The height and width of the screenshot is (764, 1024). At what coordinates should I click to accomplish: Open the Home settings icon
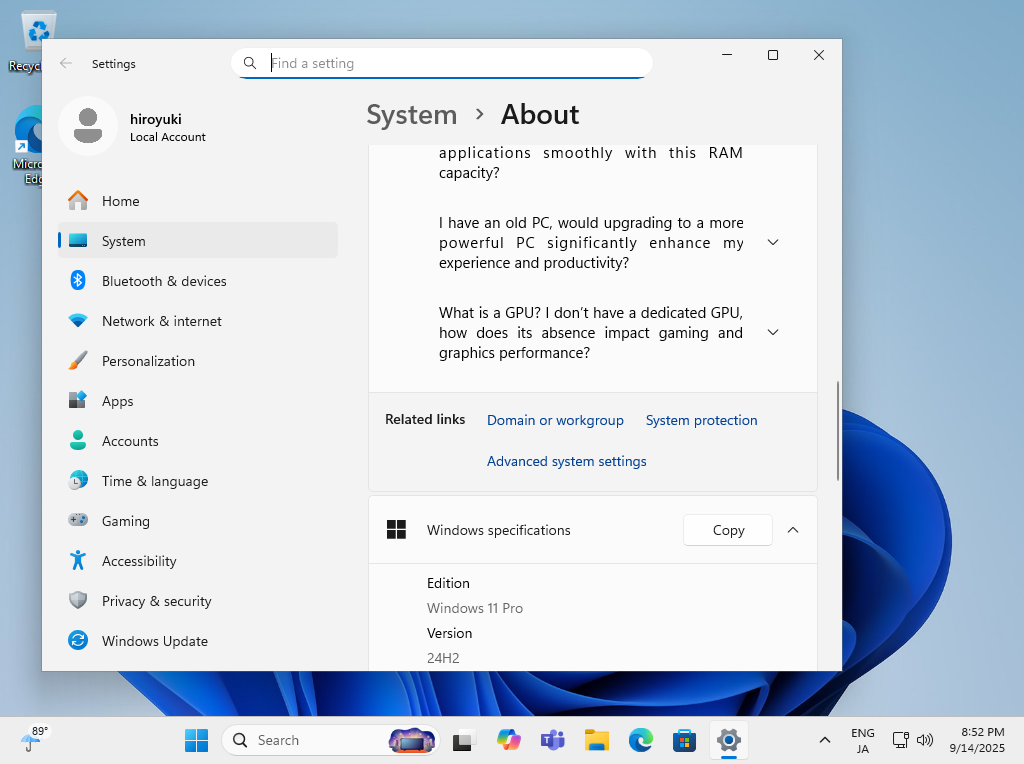pyautogui.click(x=78, y=200)
